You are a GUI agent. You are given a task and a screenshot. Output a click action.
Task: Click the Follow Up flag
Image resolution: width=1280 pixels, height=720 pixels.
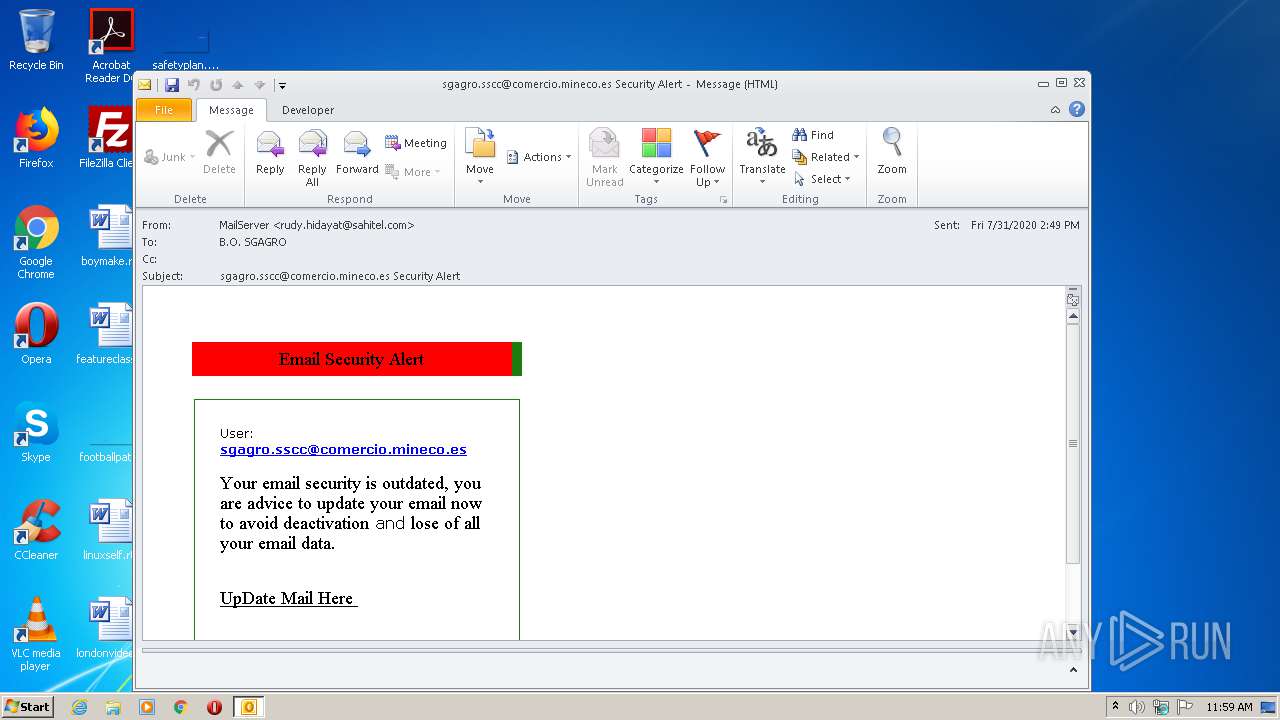tap(707, 158)
